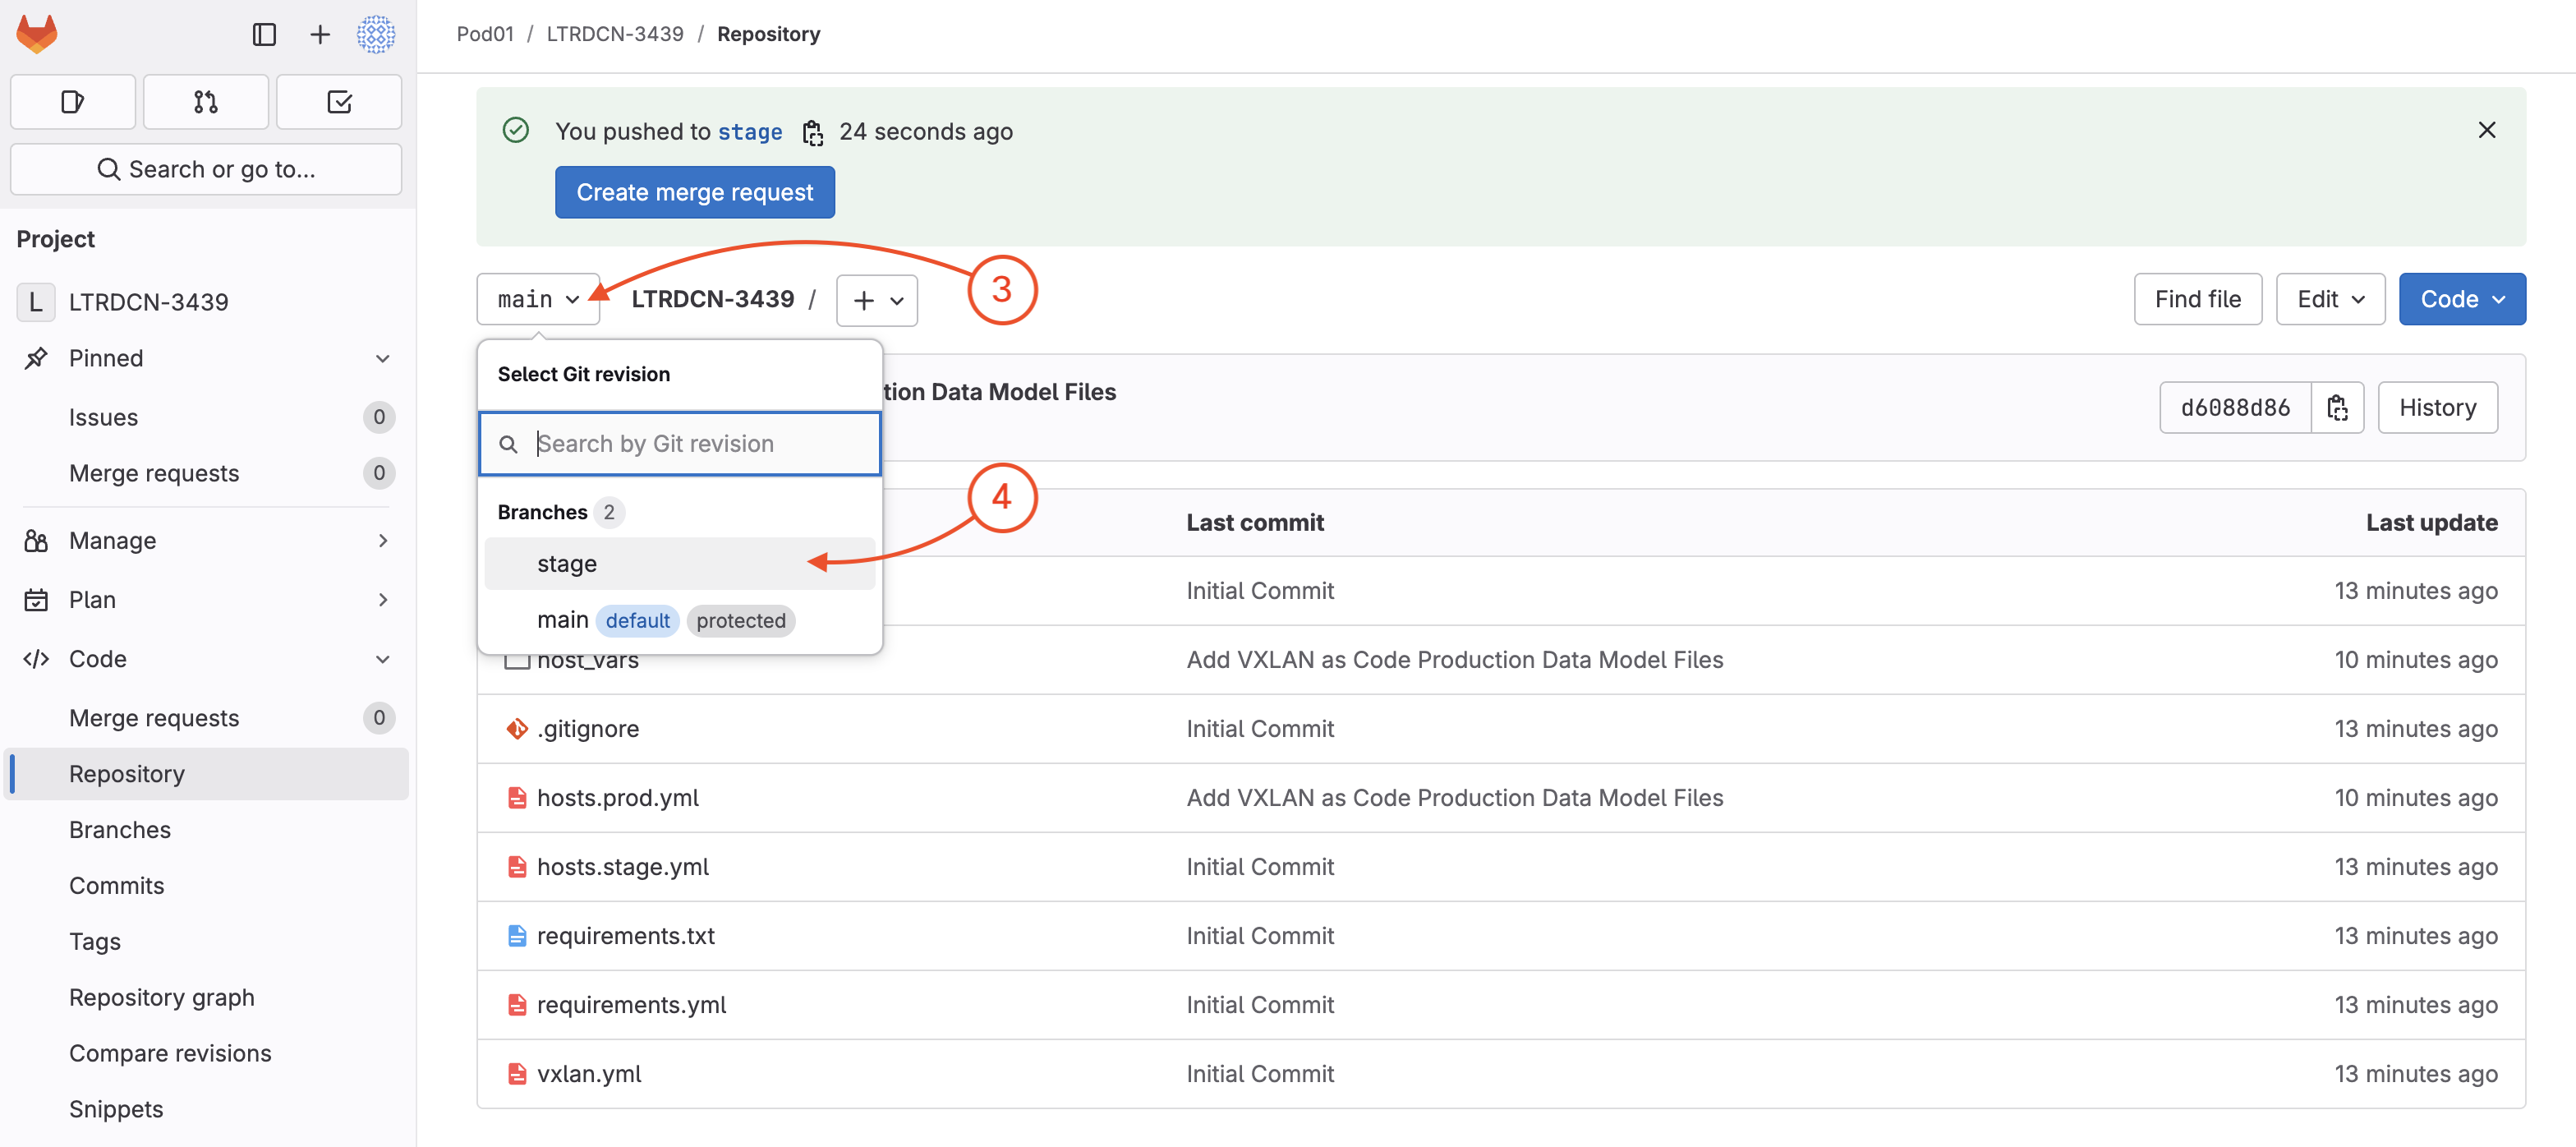Open the assigned issues shortcut icon
Screen dimensions: 2576x1147
(x=72, y=101)
